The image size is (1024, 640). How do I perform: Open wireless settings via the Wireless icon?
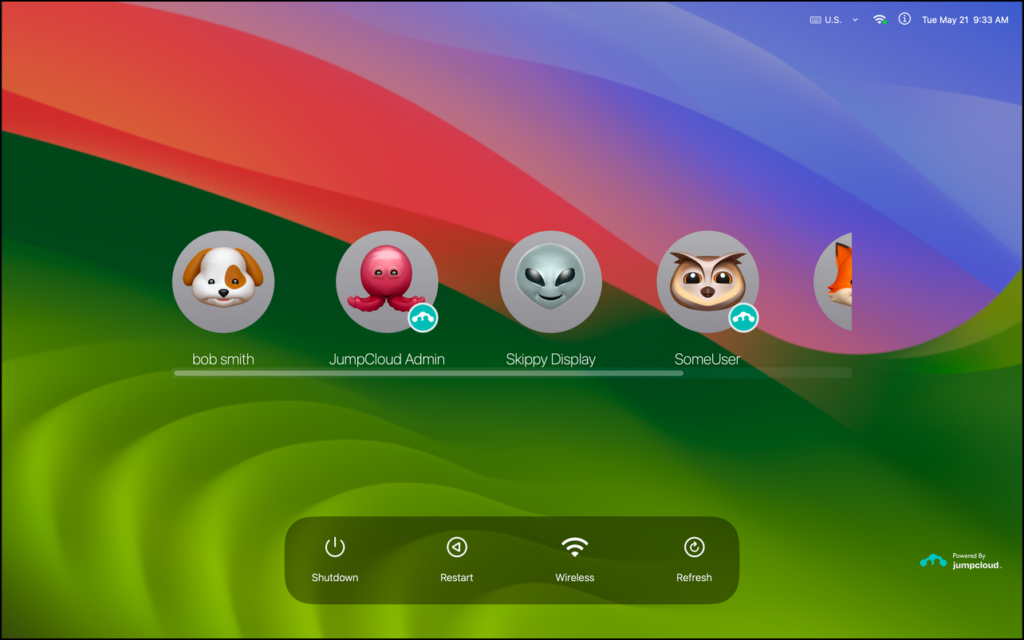(x=575, y=548)
